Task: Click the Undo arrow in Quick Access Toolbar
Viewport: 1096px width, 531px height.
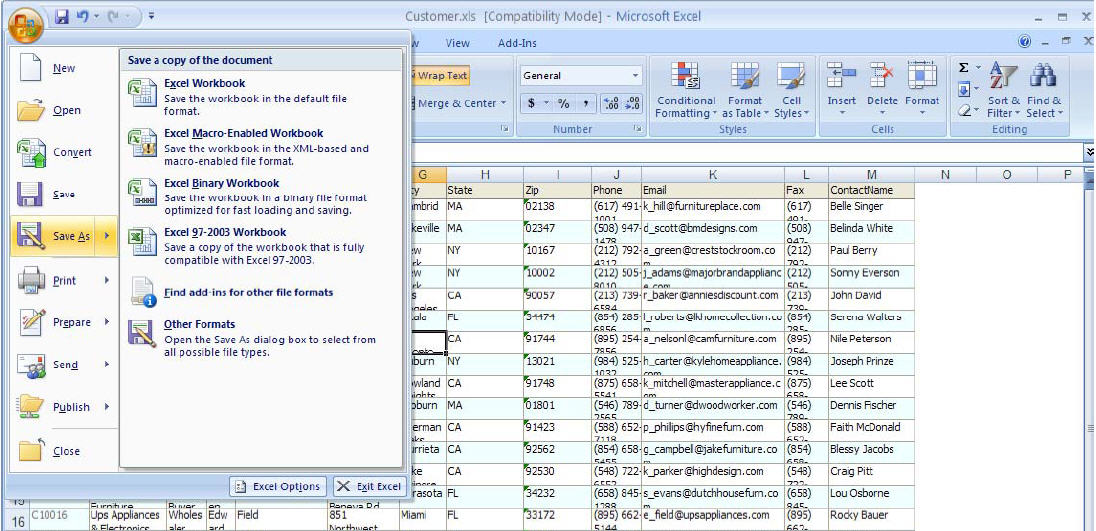Action: tap(82, 16)
